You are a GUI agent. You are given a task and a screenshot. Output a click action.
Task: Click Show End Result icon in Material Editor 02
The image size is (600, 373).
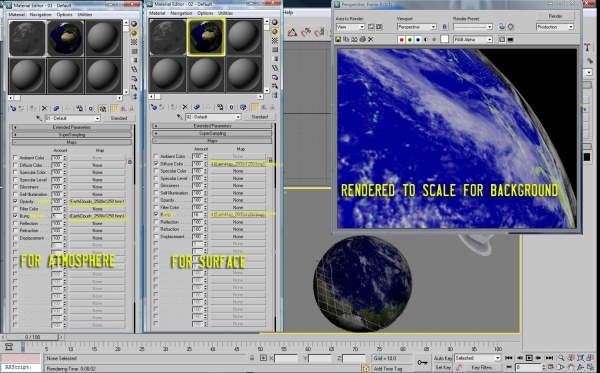coord(255,107)
